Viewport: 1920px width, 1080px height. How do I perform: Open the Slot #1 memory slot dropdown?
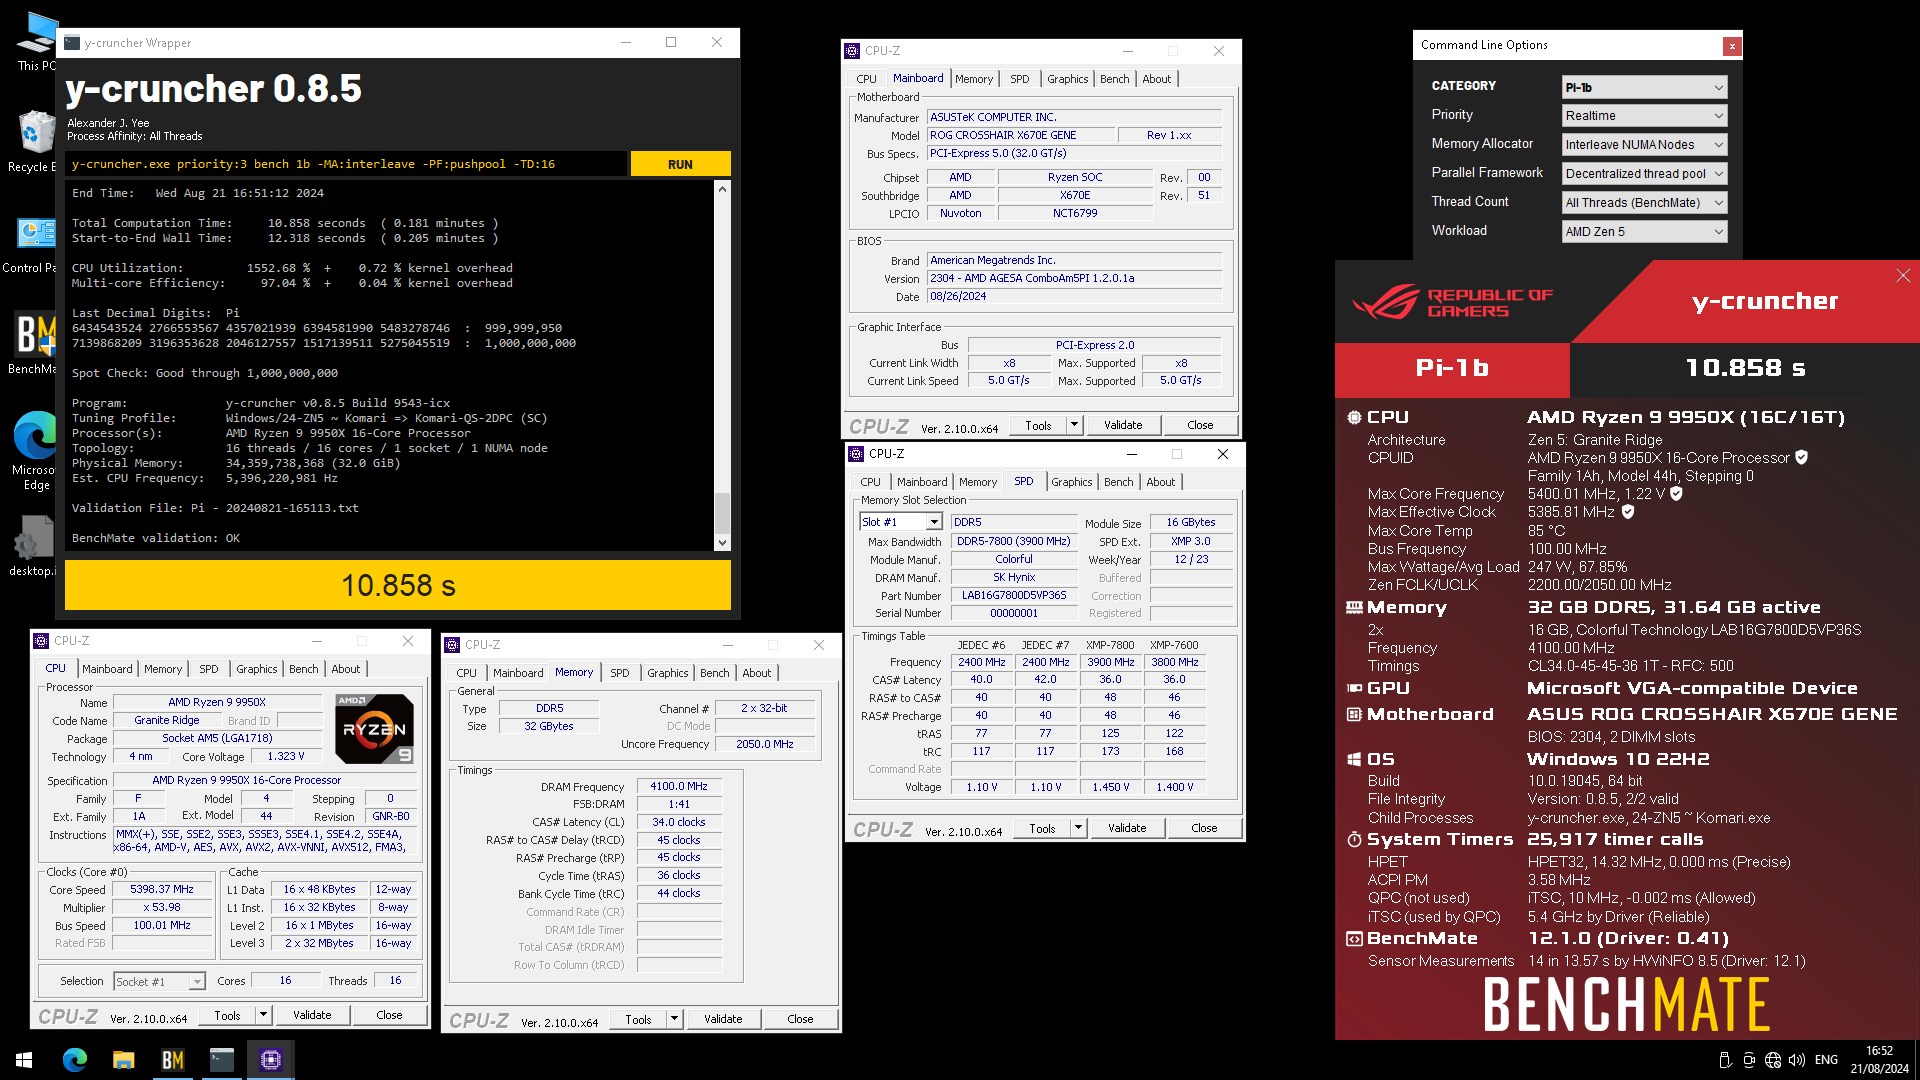901,522
